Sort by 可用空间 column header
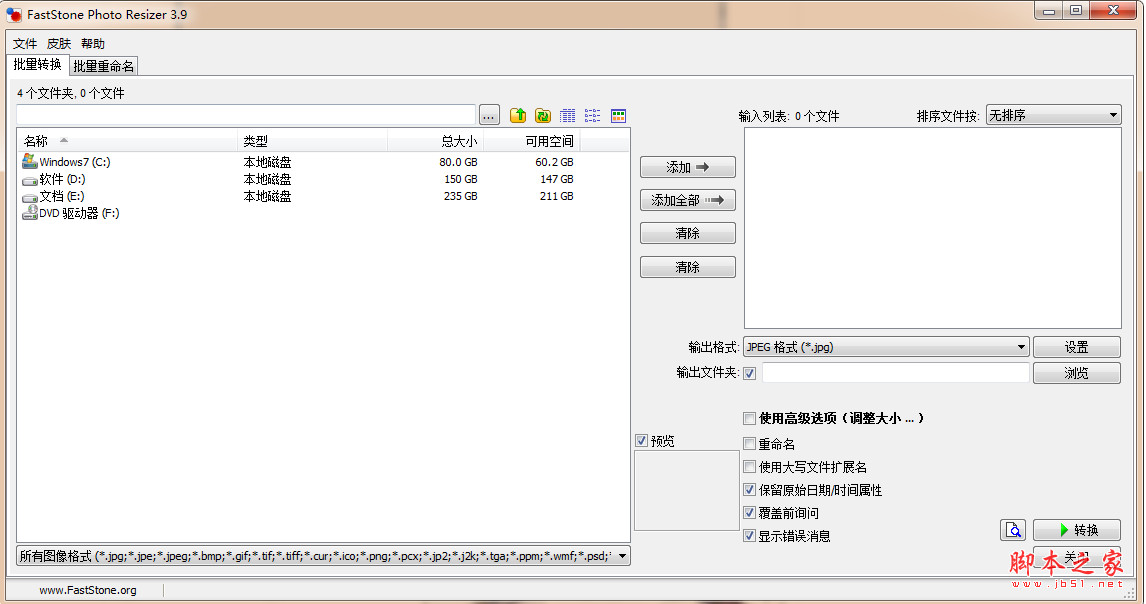Image resolution: width=1146 pixels, height=604 pixels. coord(531,140)
